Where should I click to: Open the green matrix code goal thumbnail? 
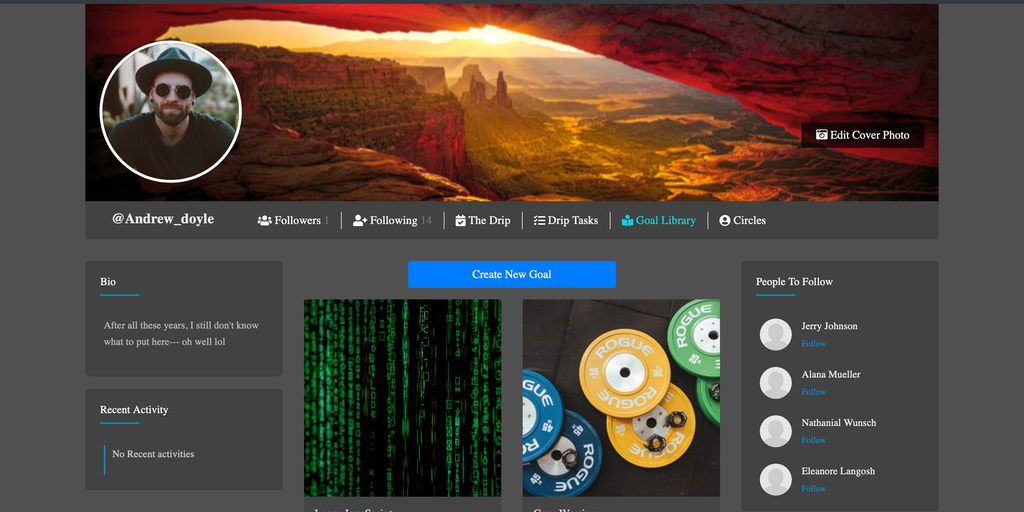point(402,397)
